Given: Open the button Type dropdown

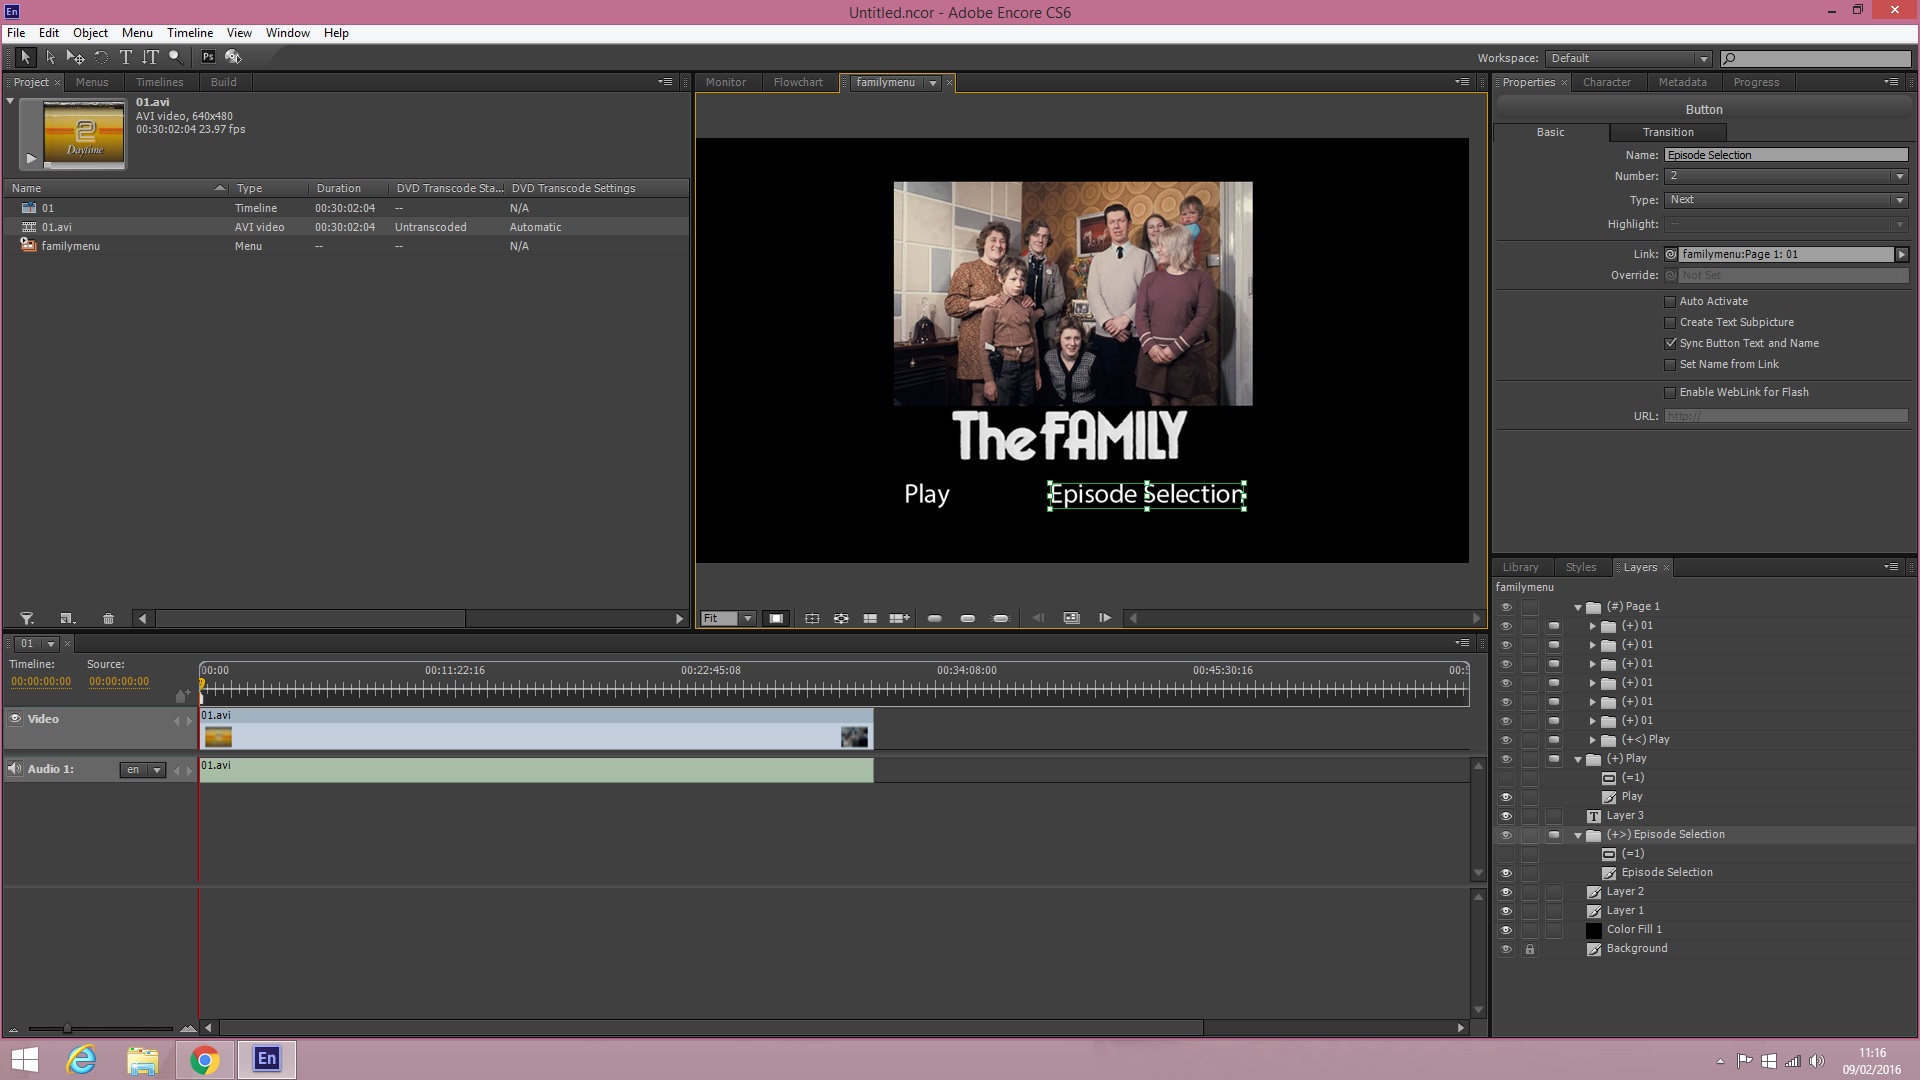Looking at the screenshot, I should 1899,200.
